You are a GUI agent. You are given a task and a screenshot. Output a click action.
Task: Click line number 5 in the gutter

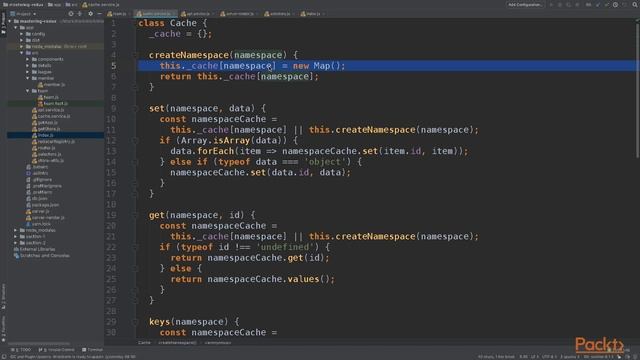(x=113, y=66)
